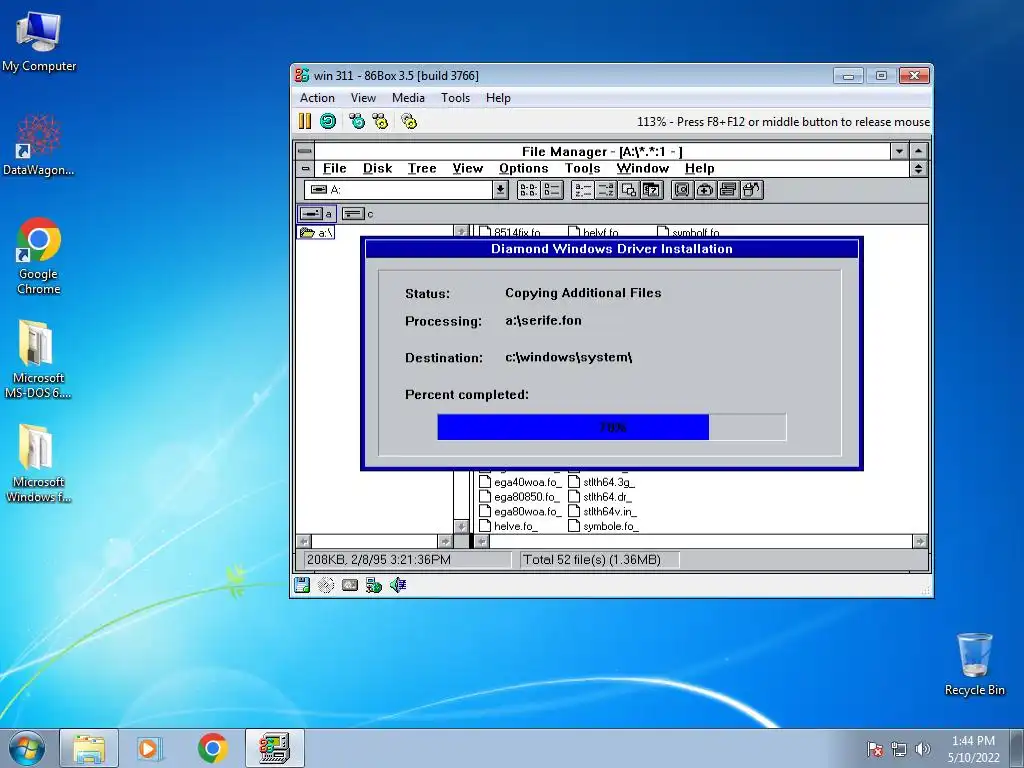Select file ega80woa.fo_
Screen dimensions: 1024x768
coord(520,511)
